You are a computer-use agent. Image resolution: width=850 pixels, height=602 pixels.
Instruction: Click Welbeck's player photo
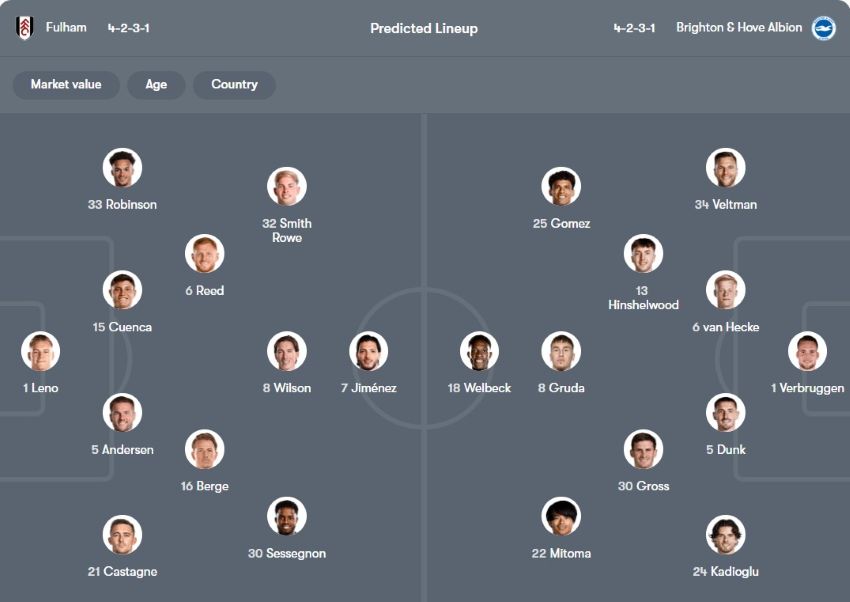pyautogui.click(x=480, y=352)
